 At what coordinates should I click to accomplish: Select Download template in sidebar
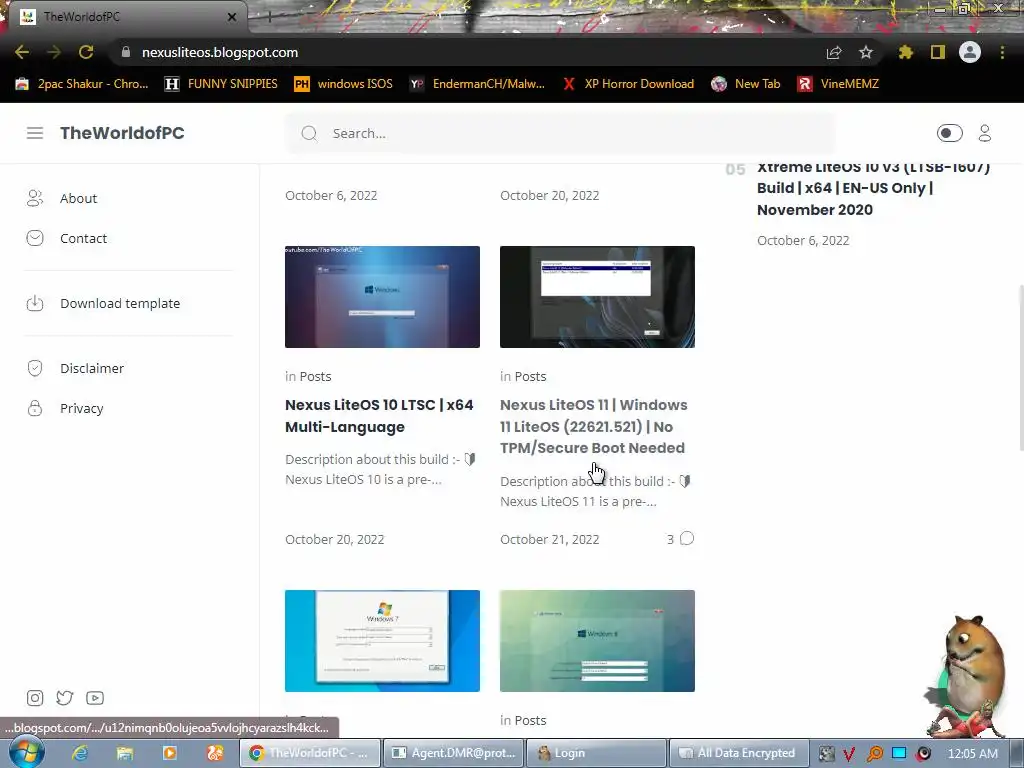(120, 304)
